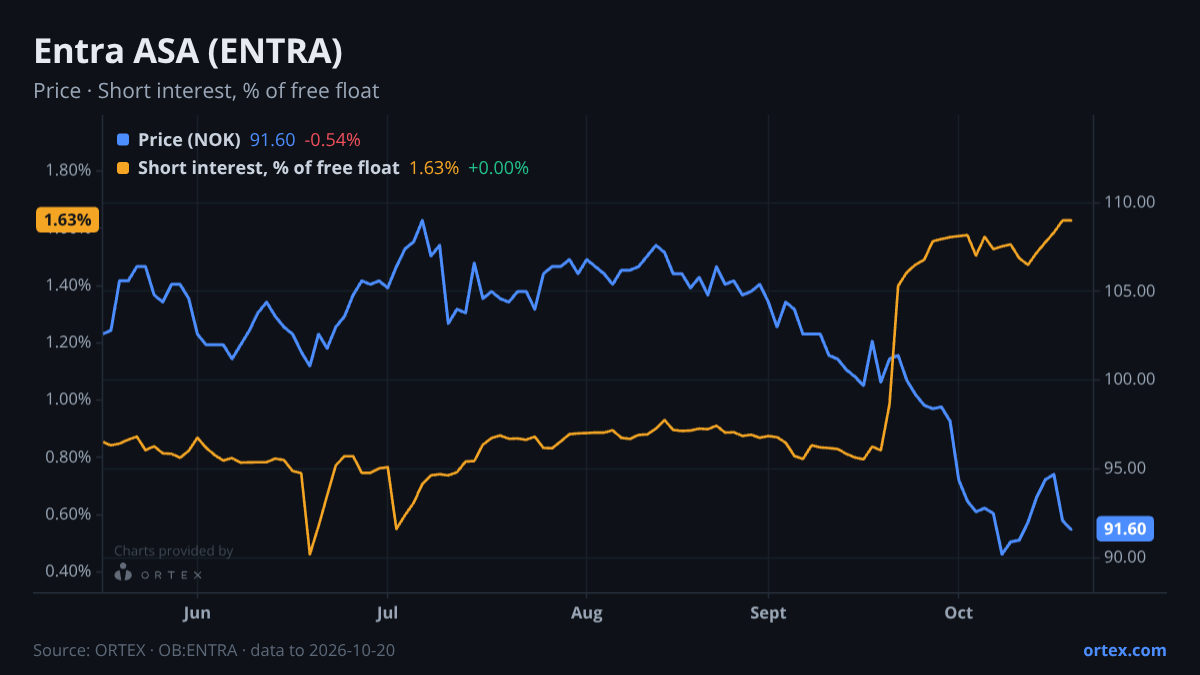Click the 1.40% left axis label
1200x675 pixels.
pyautogui.click(x=68, y=285)
